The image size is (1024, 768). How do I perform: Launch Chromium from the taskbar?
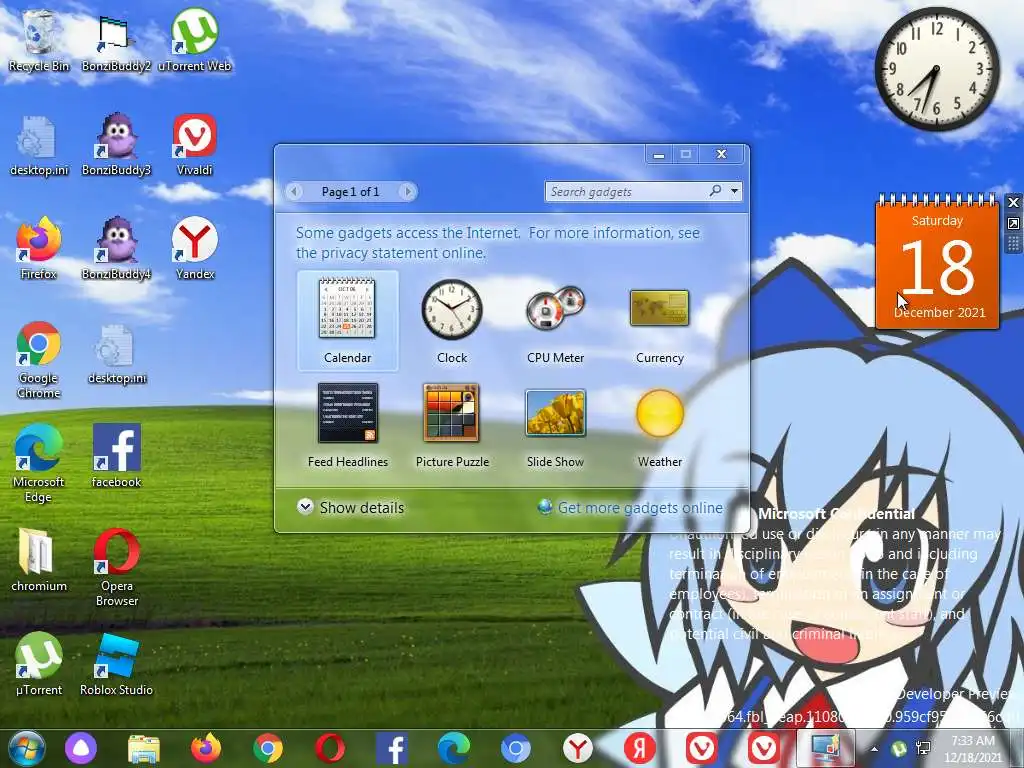click(x=516, y=748)
